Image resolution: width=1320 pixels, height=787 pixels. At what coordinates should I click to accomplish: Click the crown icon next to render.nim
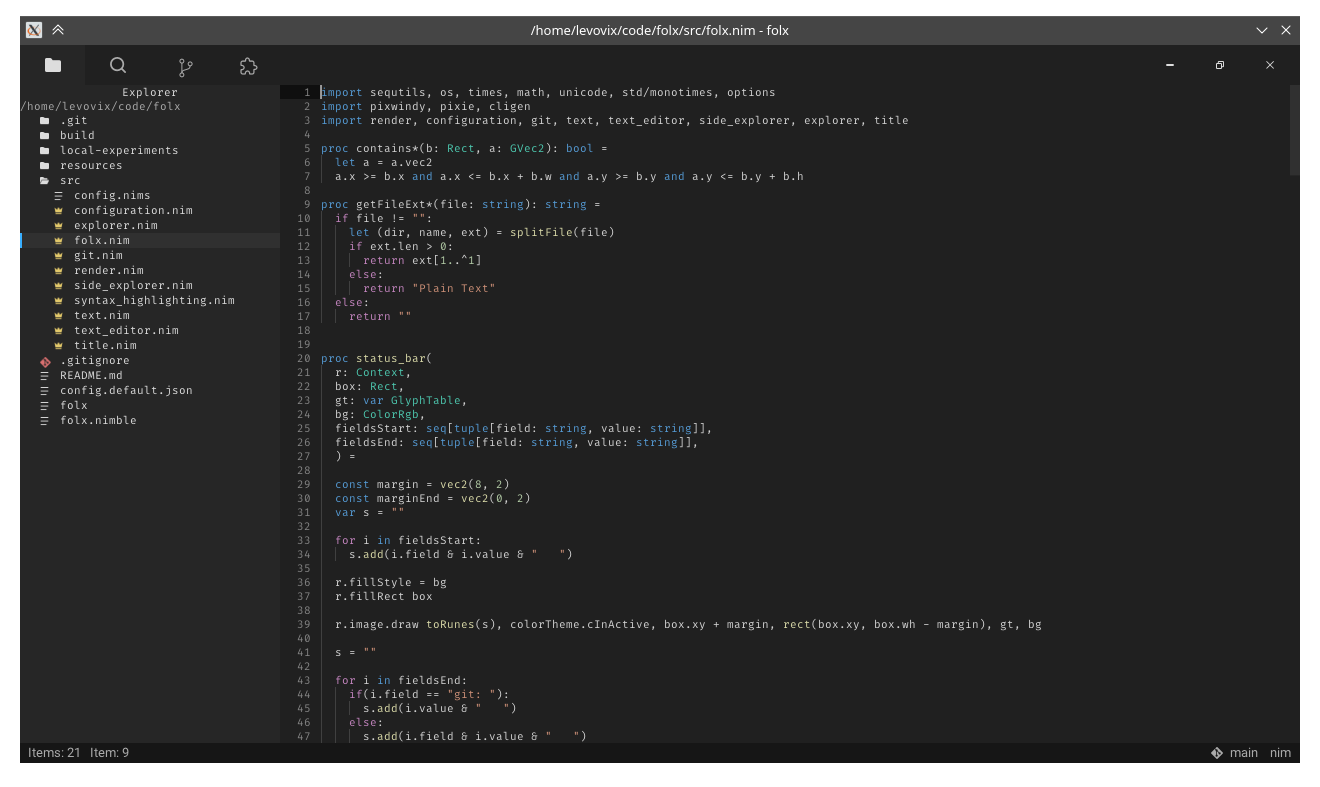tap(59, 271)
